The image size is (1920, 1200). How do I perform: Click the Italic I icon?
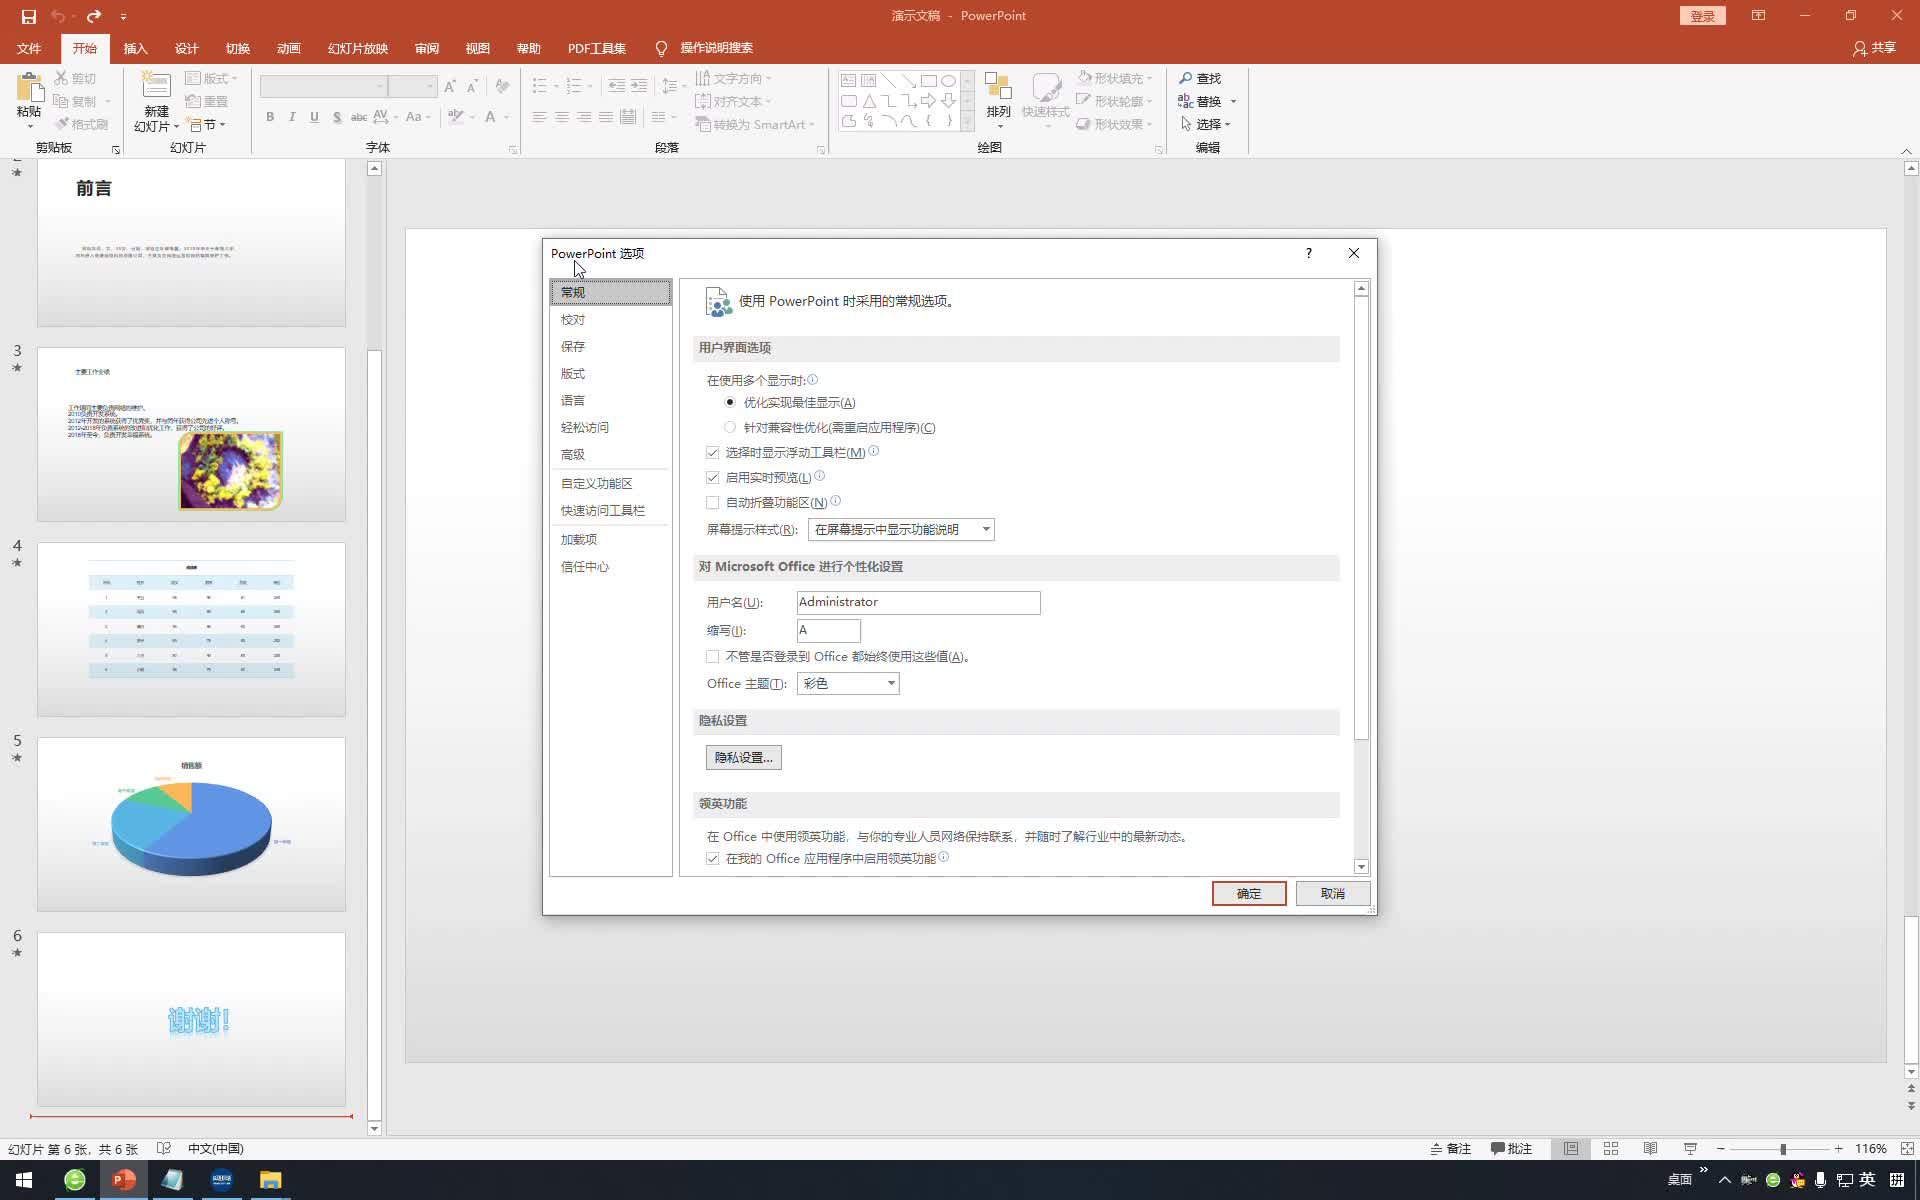tap(292, 117)
